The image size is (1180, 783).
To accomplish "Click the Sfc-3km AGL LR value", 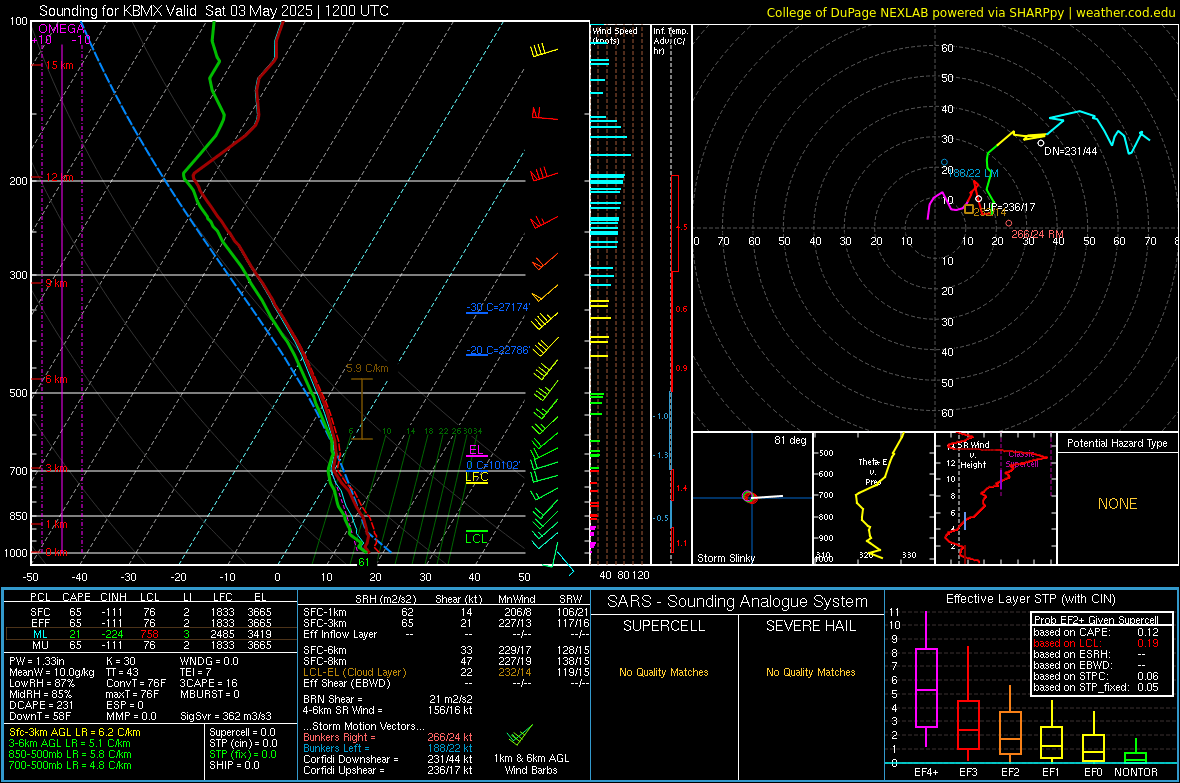I will click(75, 732).
